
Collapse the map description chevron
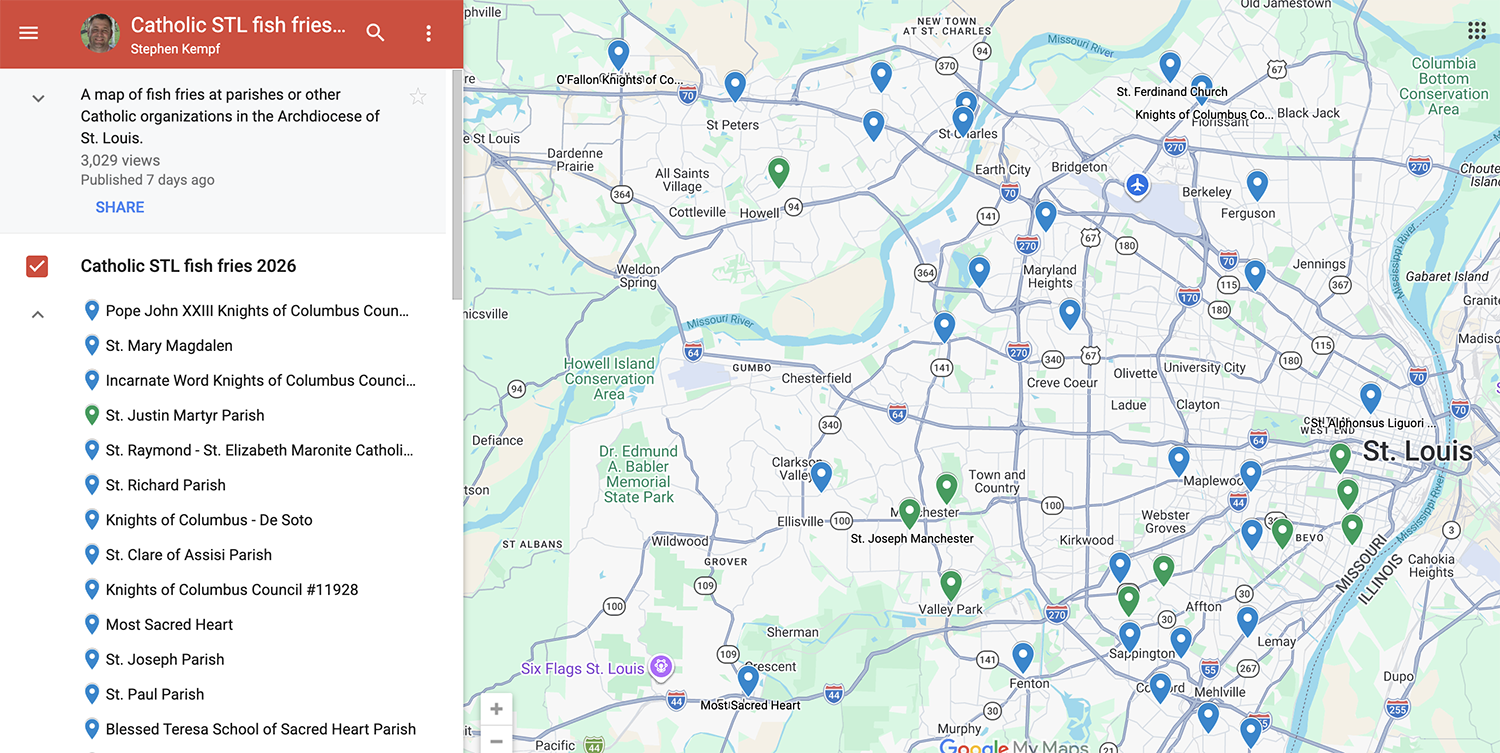(38, 98)
